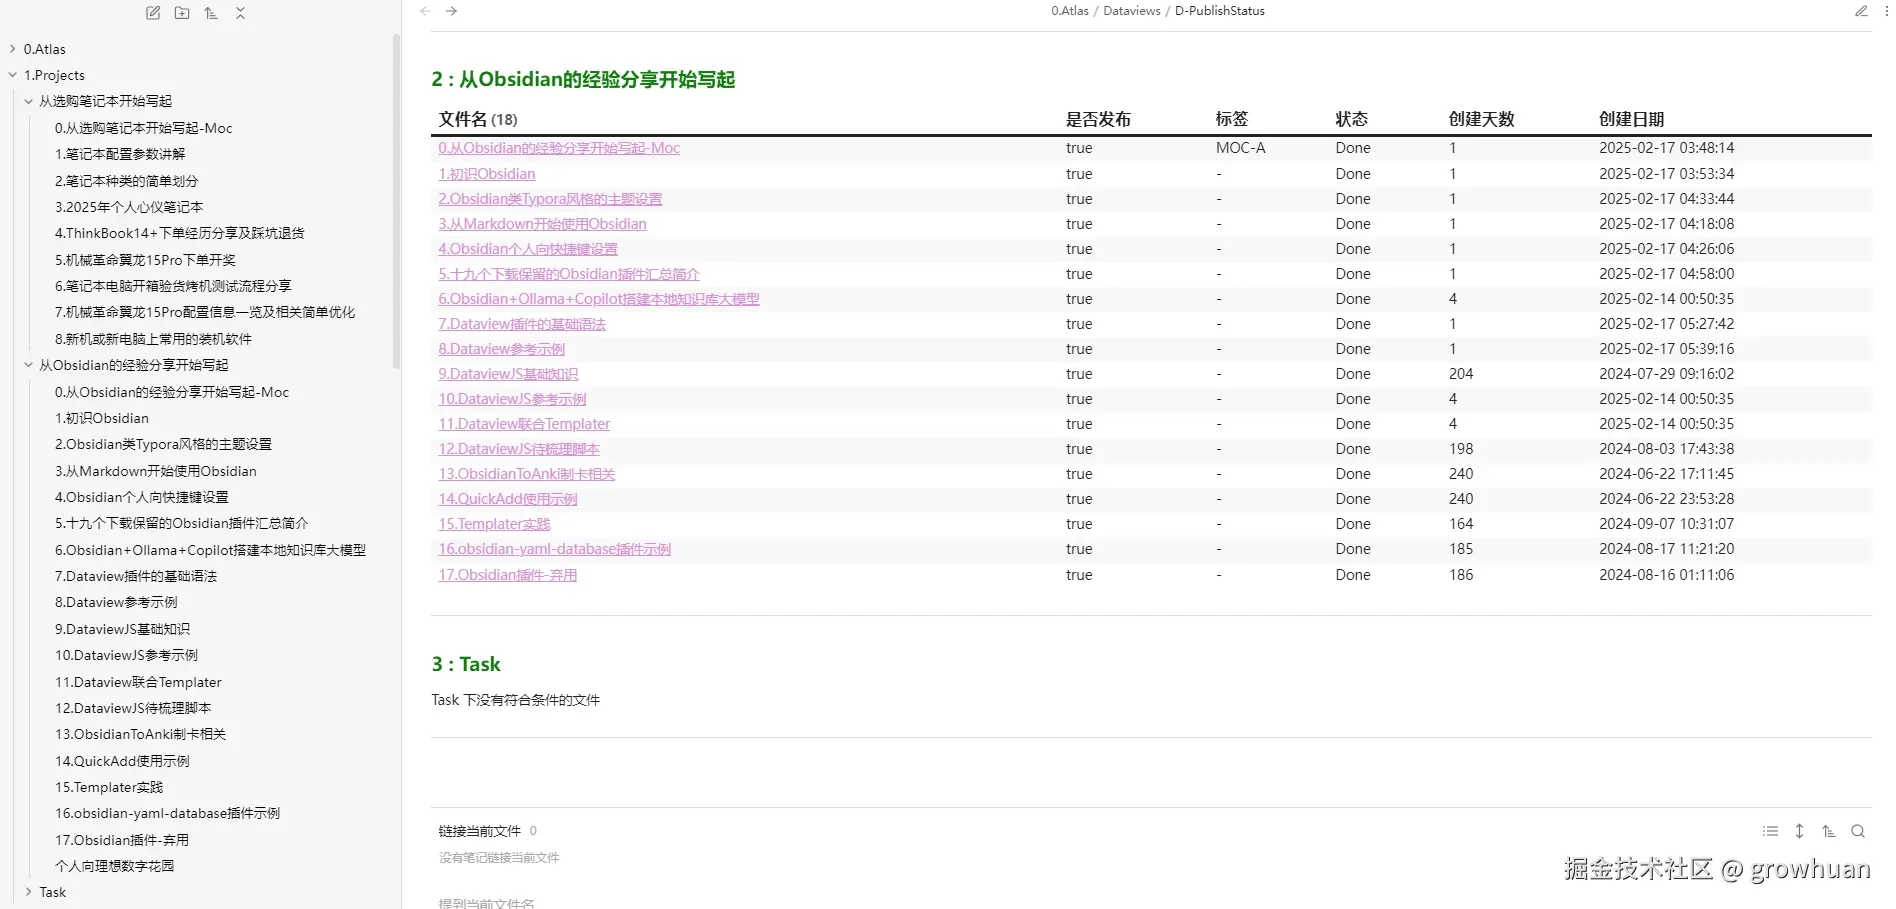Toggle the sort direction arrows in backlinks panel
Screen dimensions: 1896x909
1799,831
